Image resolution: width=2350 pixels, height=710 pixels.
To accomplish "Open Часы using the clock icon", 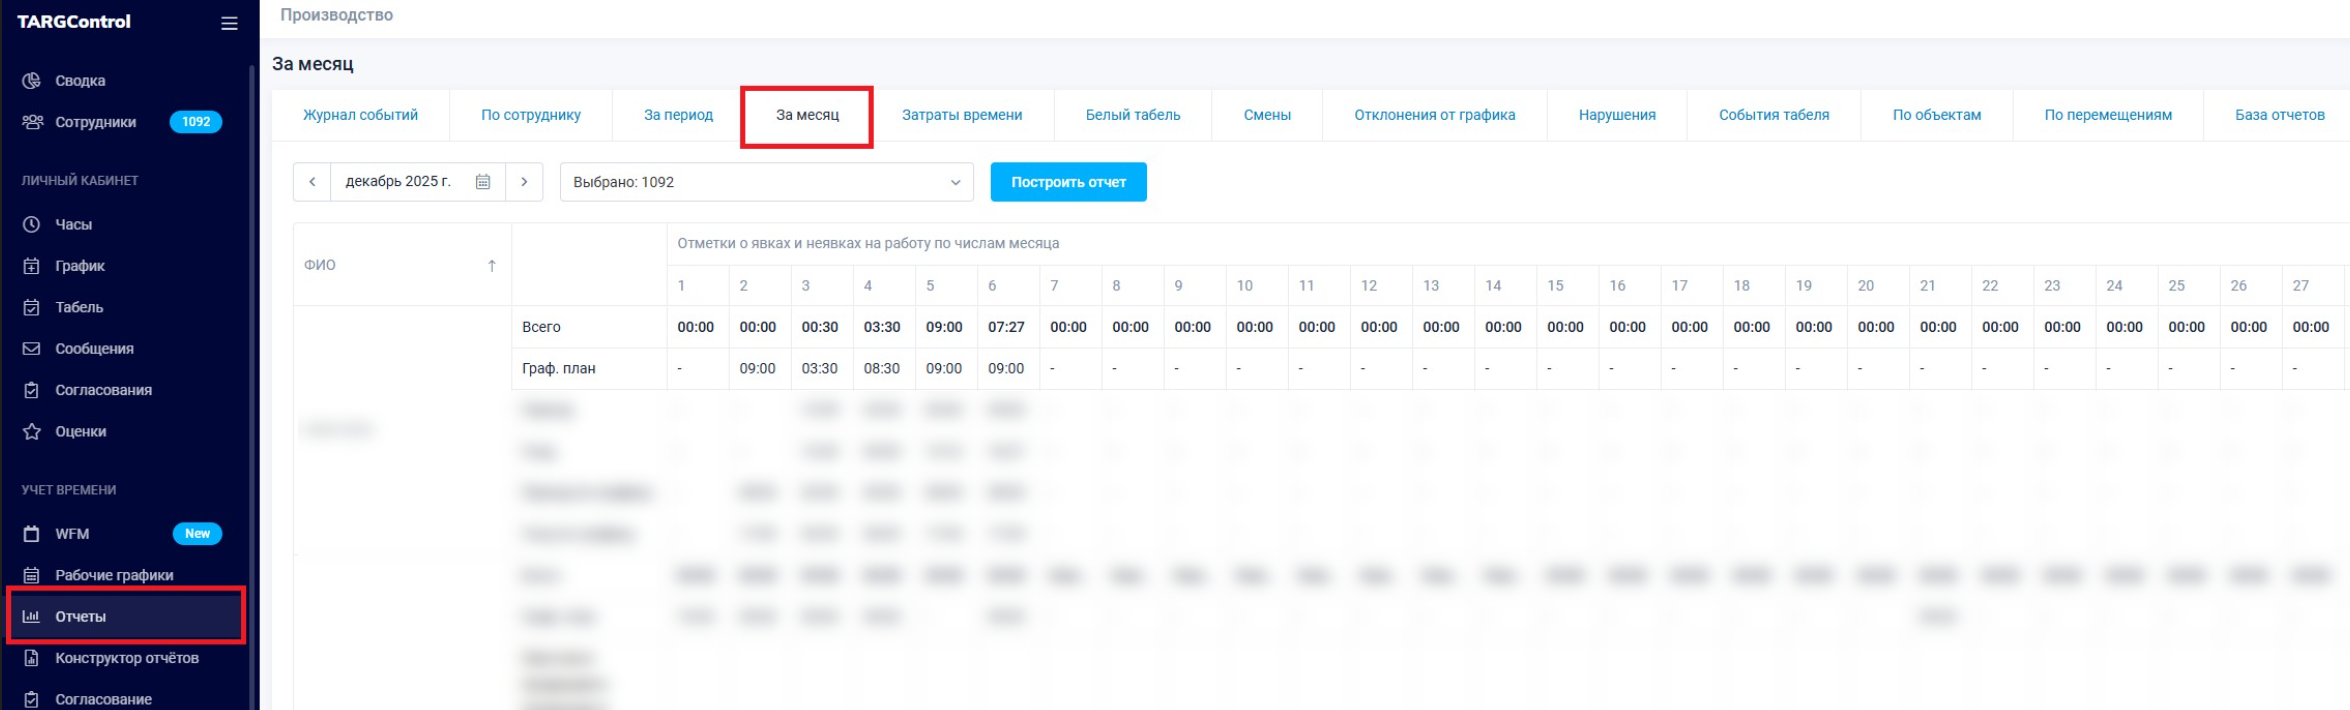I will pyautogui.click(x=32, y=225).
